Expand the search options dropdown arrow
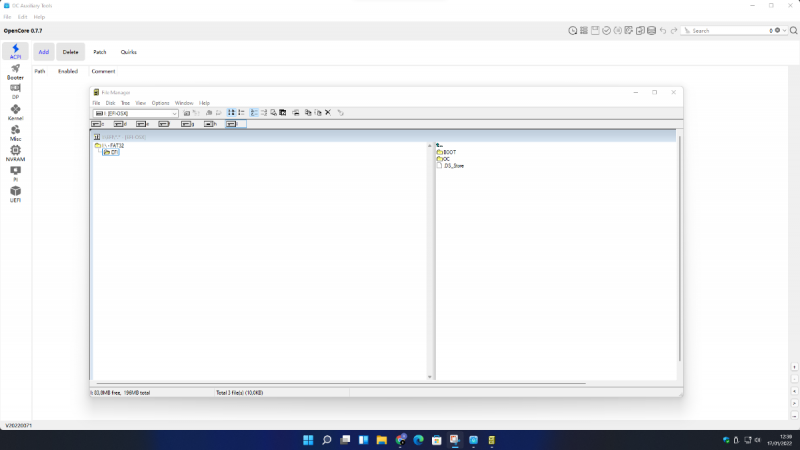The height and width of the screenshot is (450, 800). 784,31
